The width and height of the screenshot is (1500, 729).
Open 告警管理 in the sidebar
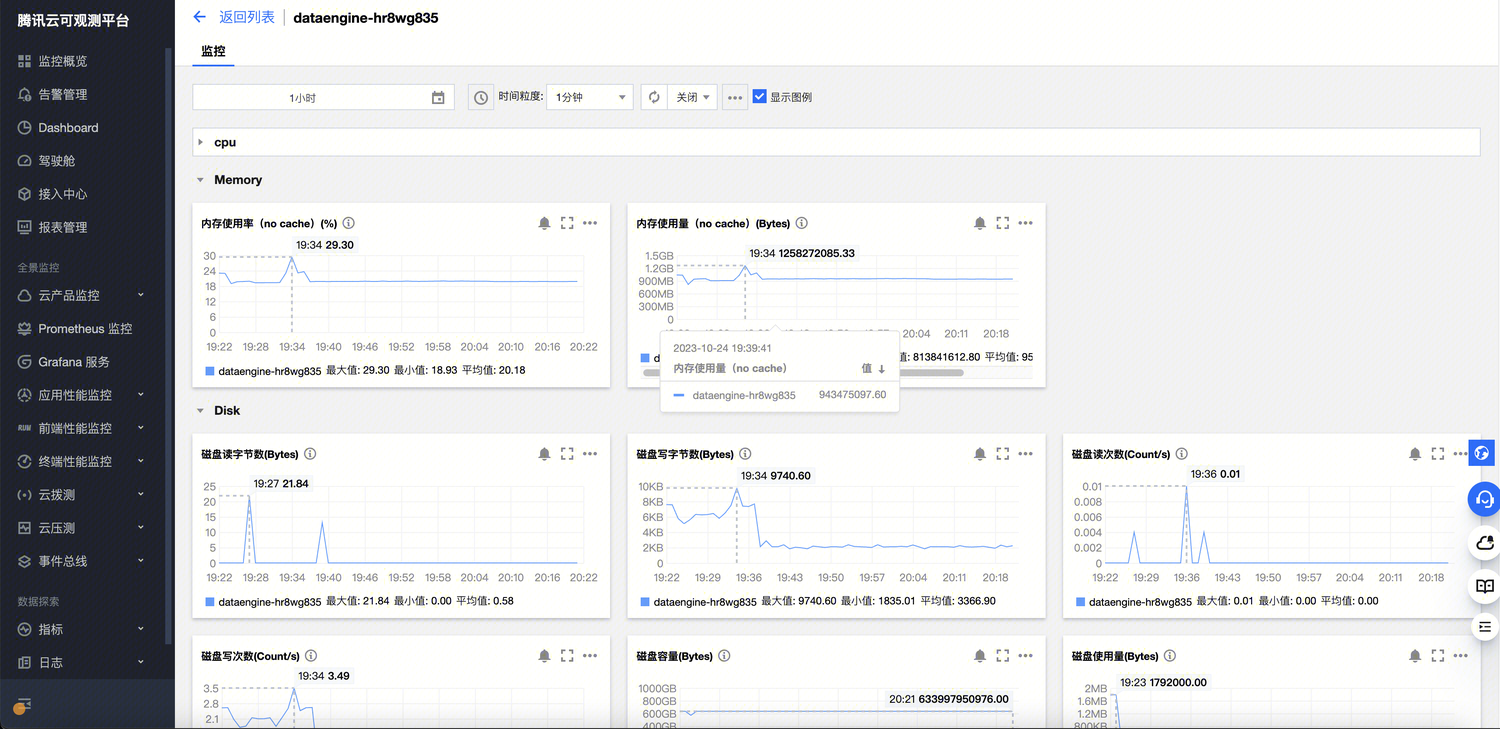pos(62,94)
